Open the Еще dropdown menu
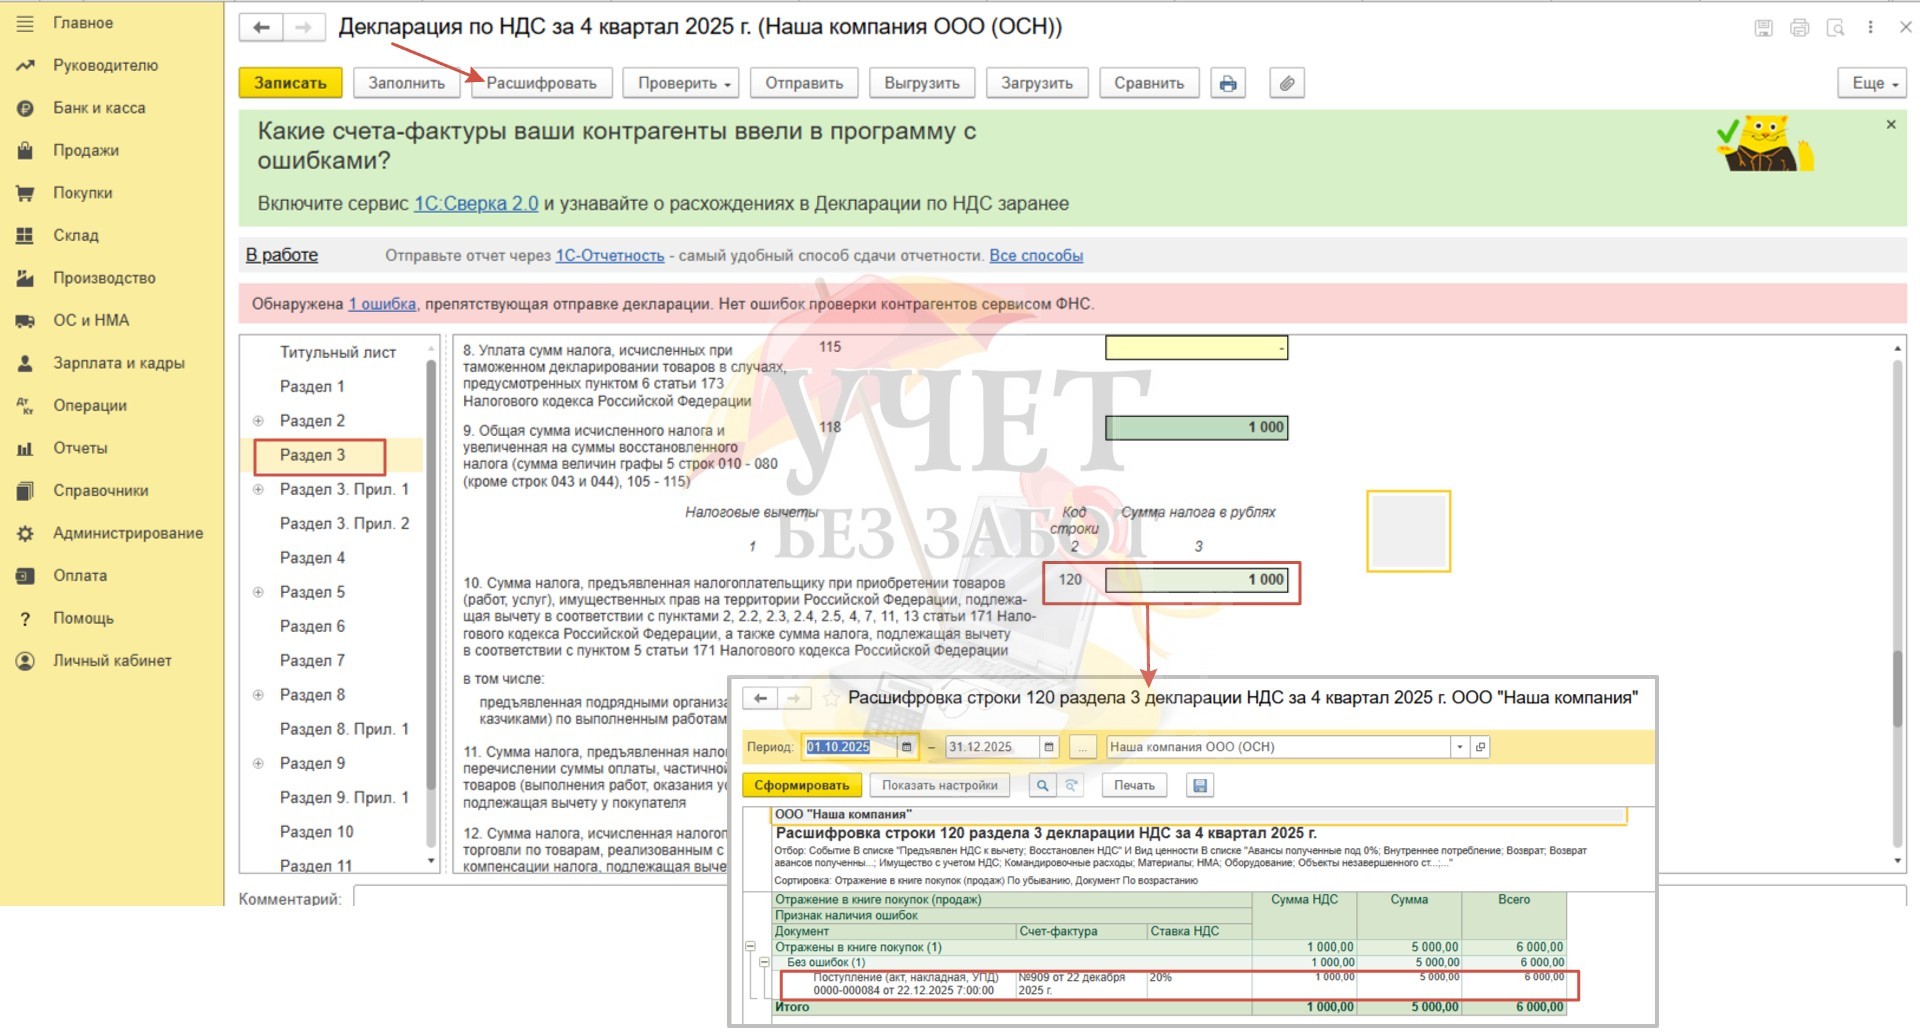Viewport: 1920px width, 1033px height. [1871, 83]
